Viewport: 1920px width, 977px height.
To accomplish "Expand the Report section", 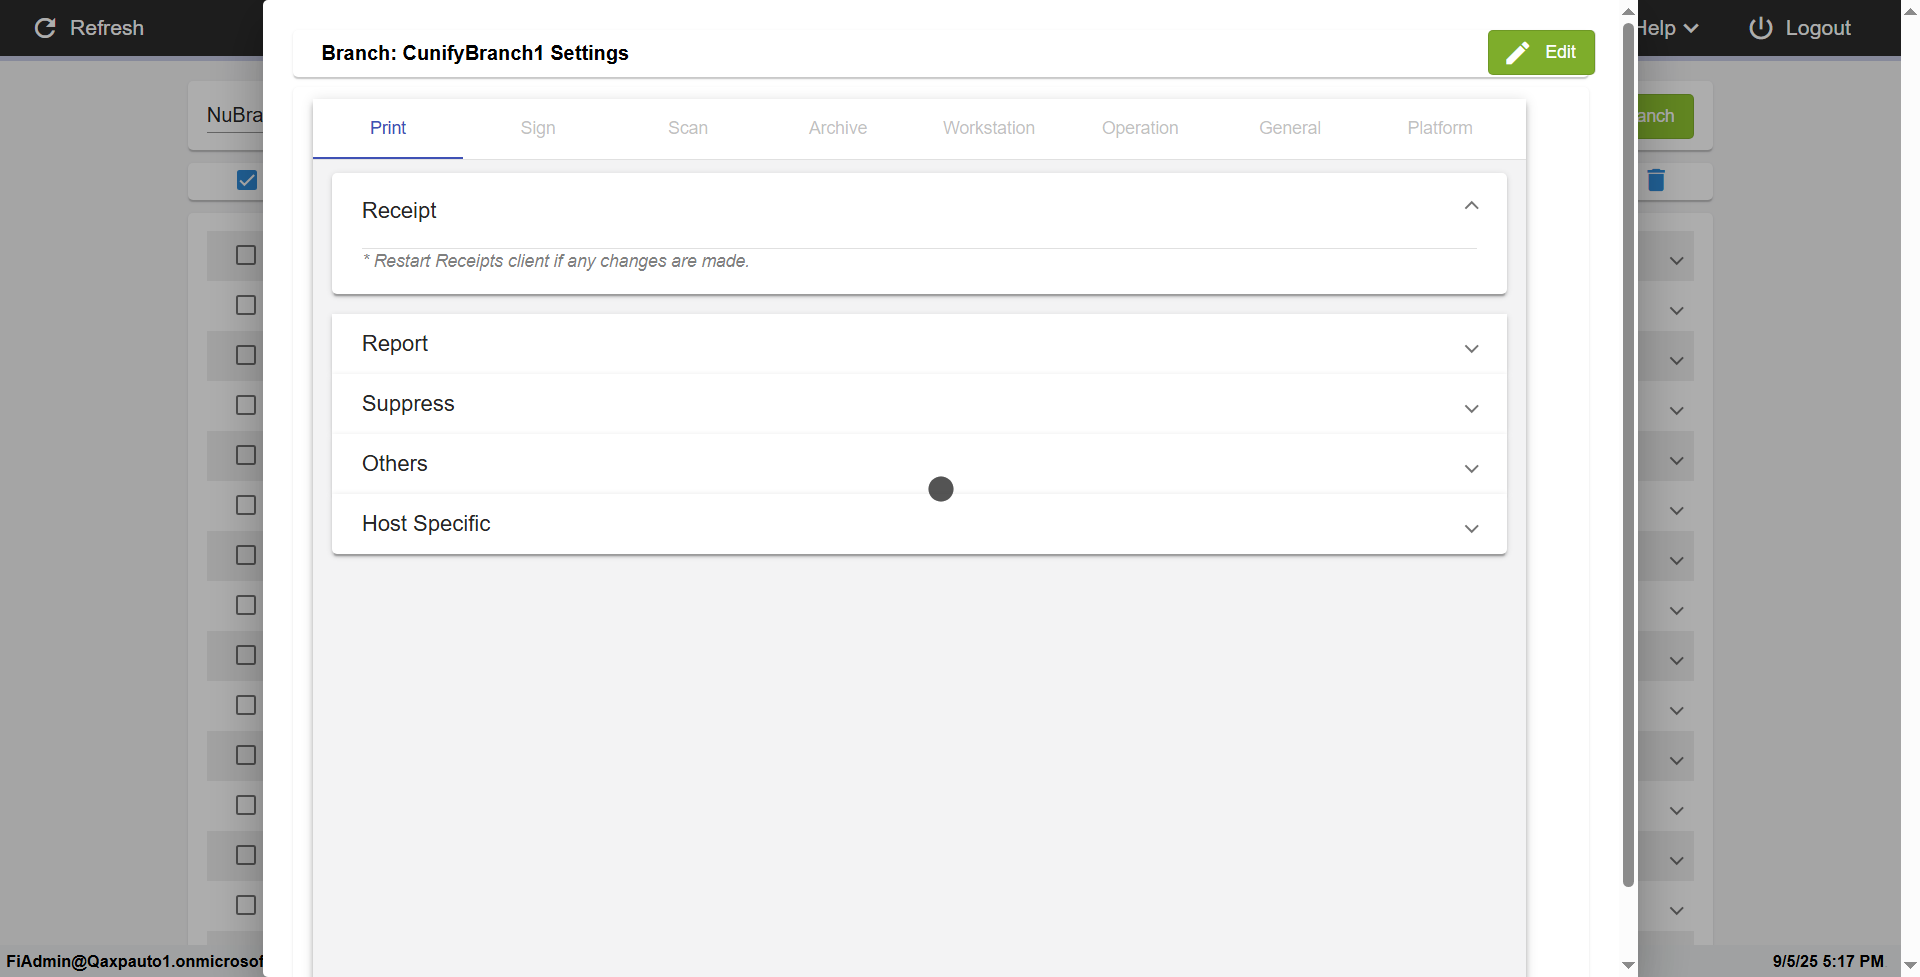I will [x=919, y=344].
